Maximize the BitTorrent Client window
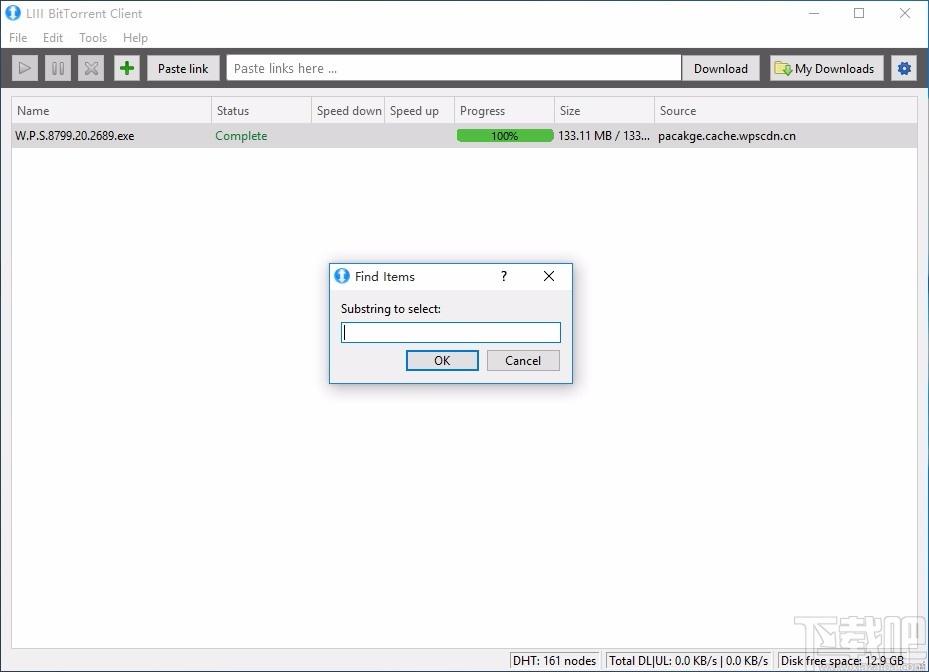Screen dimensions: 929x672 [x=859, y=13]
